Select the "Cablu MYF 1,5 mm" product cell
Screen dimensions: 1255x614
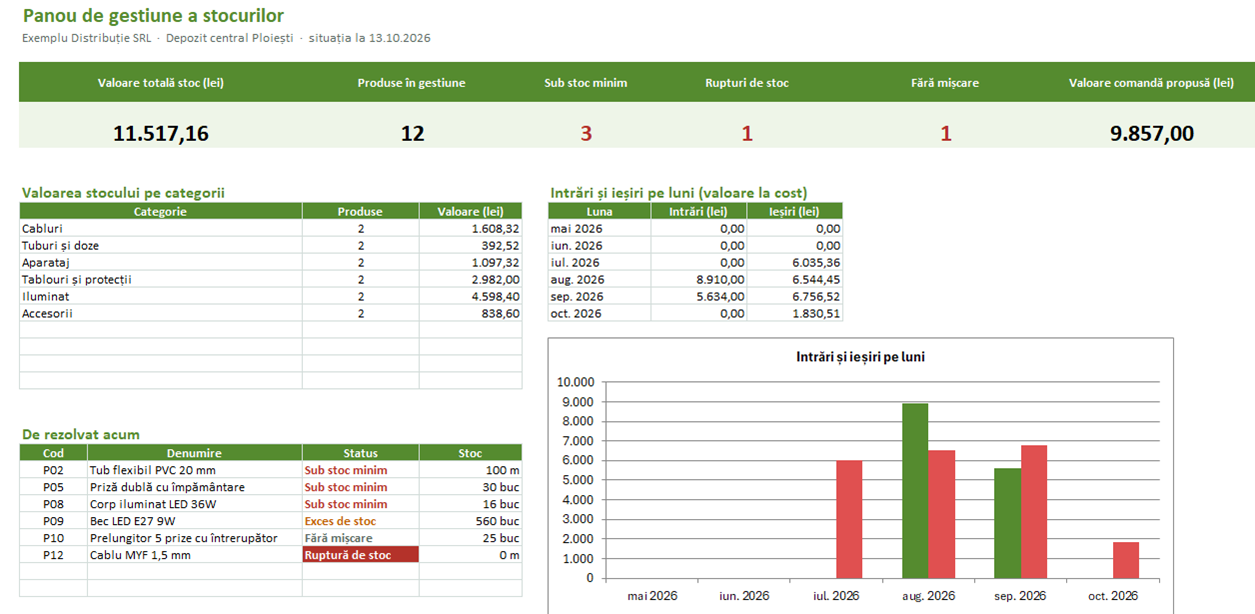(195, 555)
